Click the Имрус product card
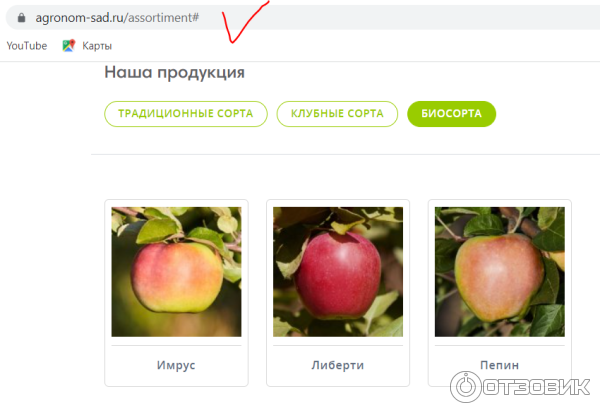Viewport: 600px width, 413px height. [176, 293]
